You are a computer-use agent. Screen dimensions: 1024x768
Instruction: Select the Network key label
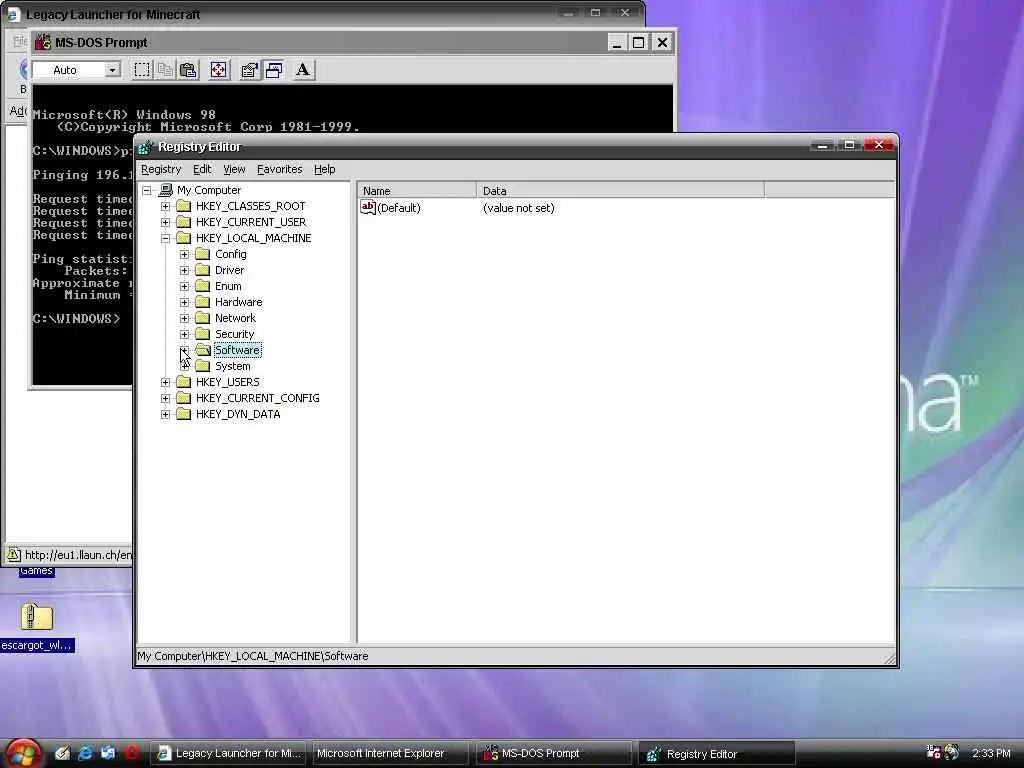235,318
